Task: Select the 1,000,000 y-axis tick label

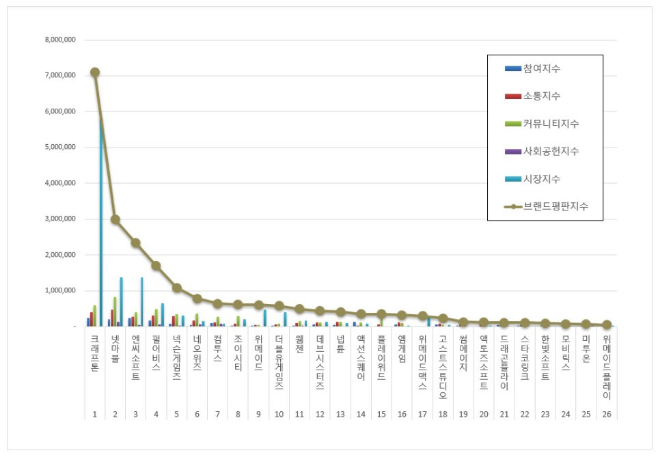Action: tap(61, 291)
